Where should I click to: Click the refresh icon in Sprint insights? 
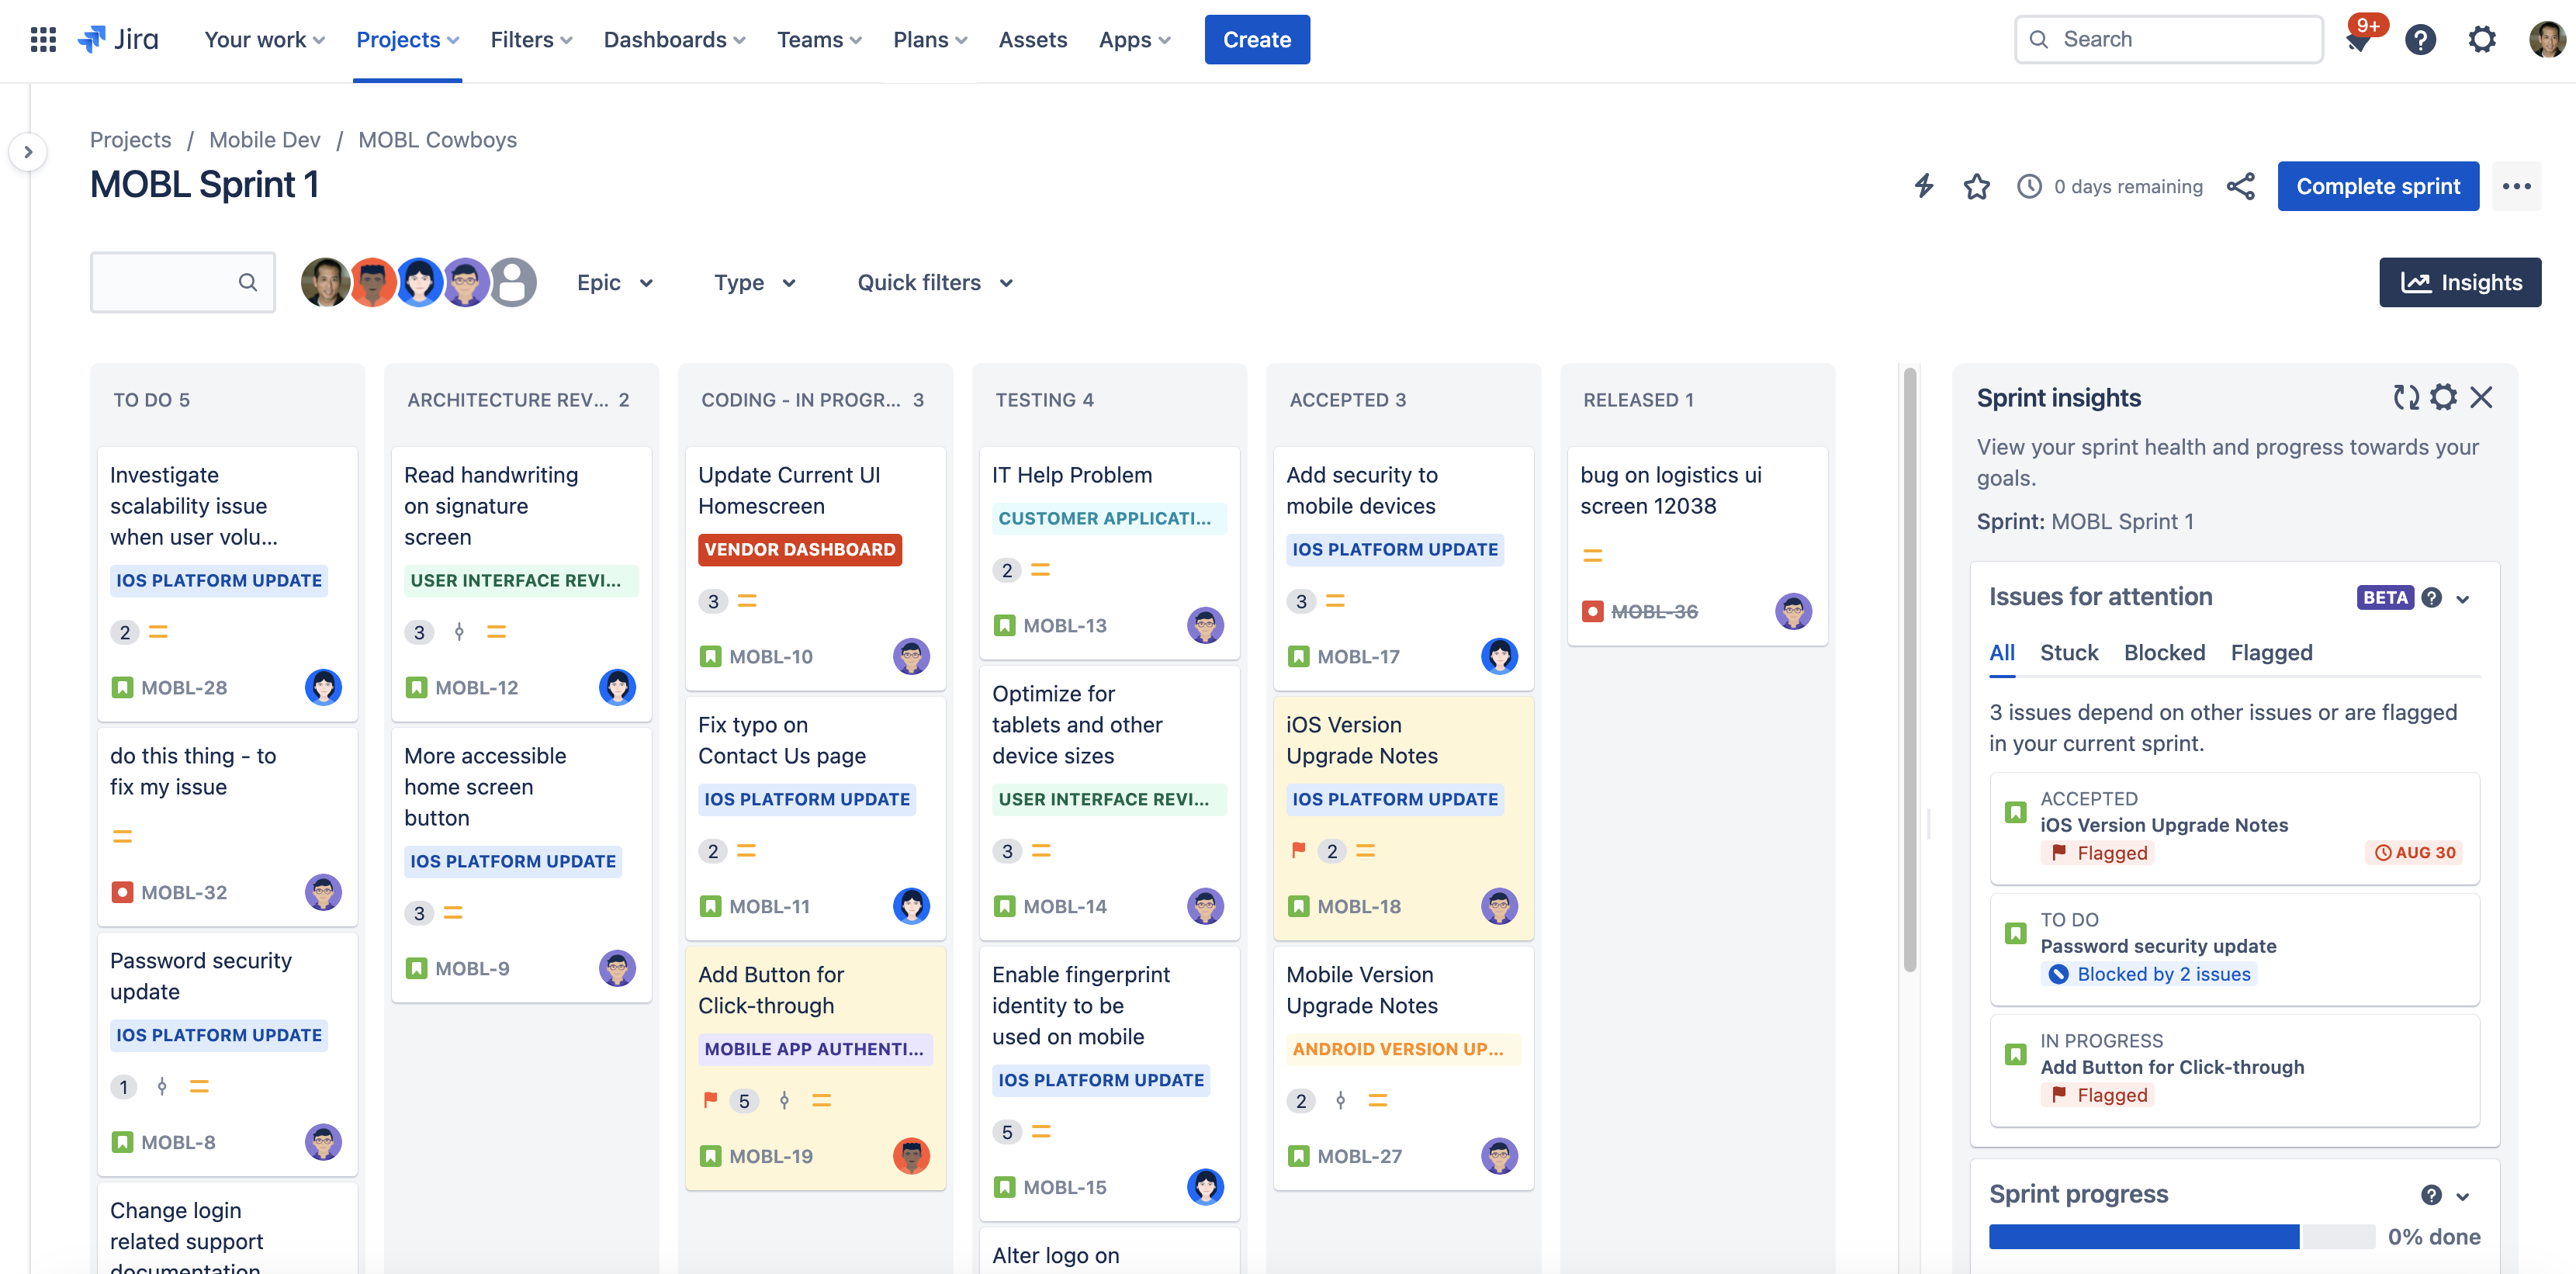coord(2404,396)
